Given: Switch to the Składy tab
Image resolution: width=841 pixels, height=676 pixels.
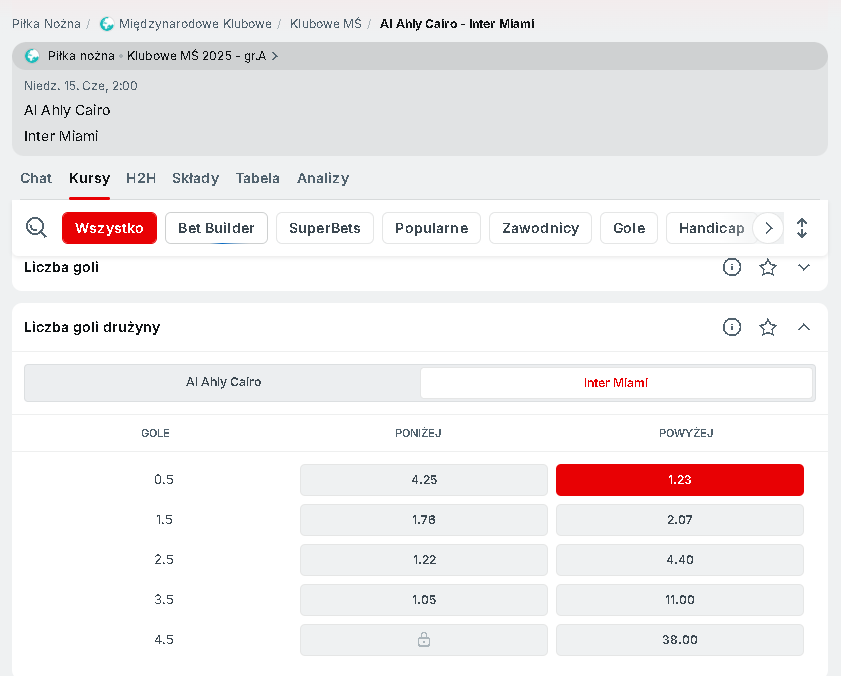Looking at the screenshot, I should [x=196, y=178].
